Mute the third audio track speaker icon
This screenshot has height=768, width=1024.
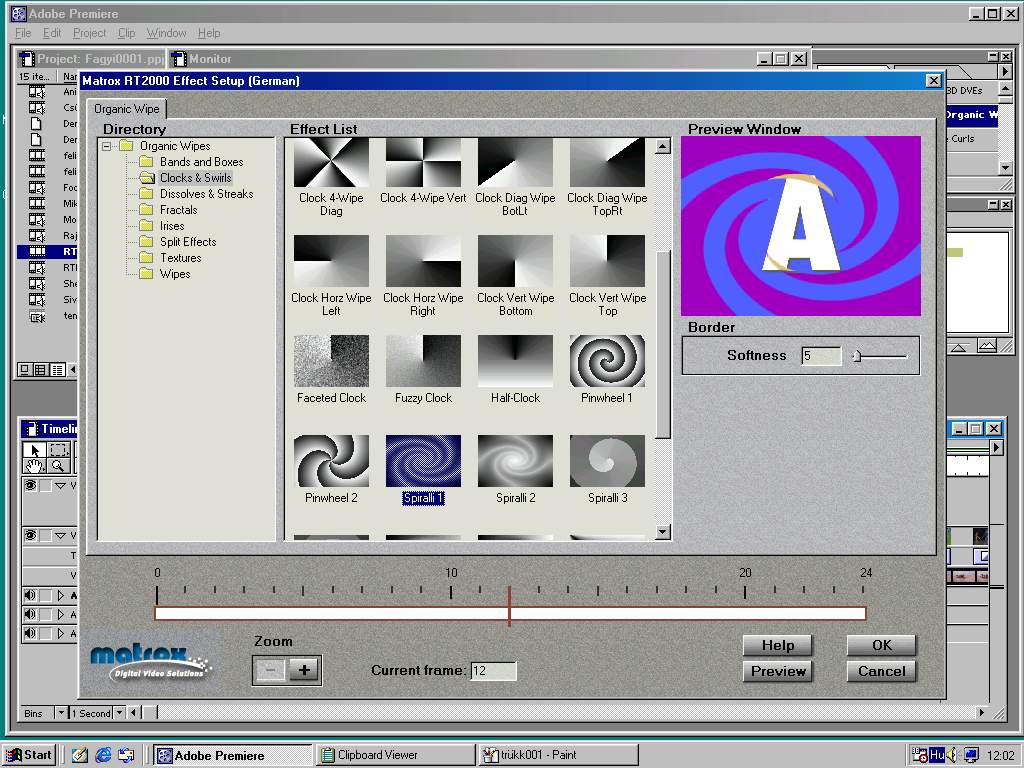(x=30, y=633)
